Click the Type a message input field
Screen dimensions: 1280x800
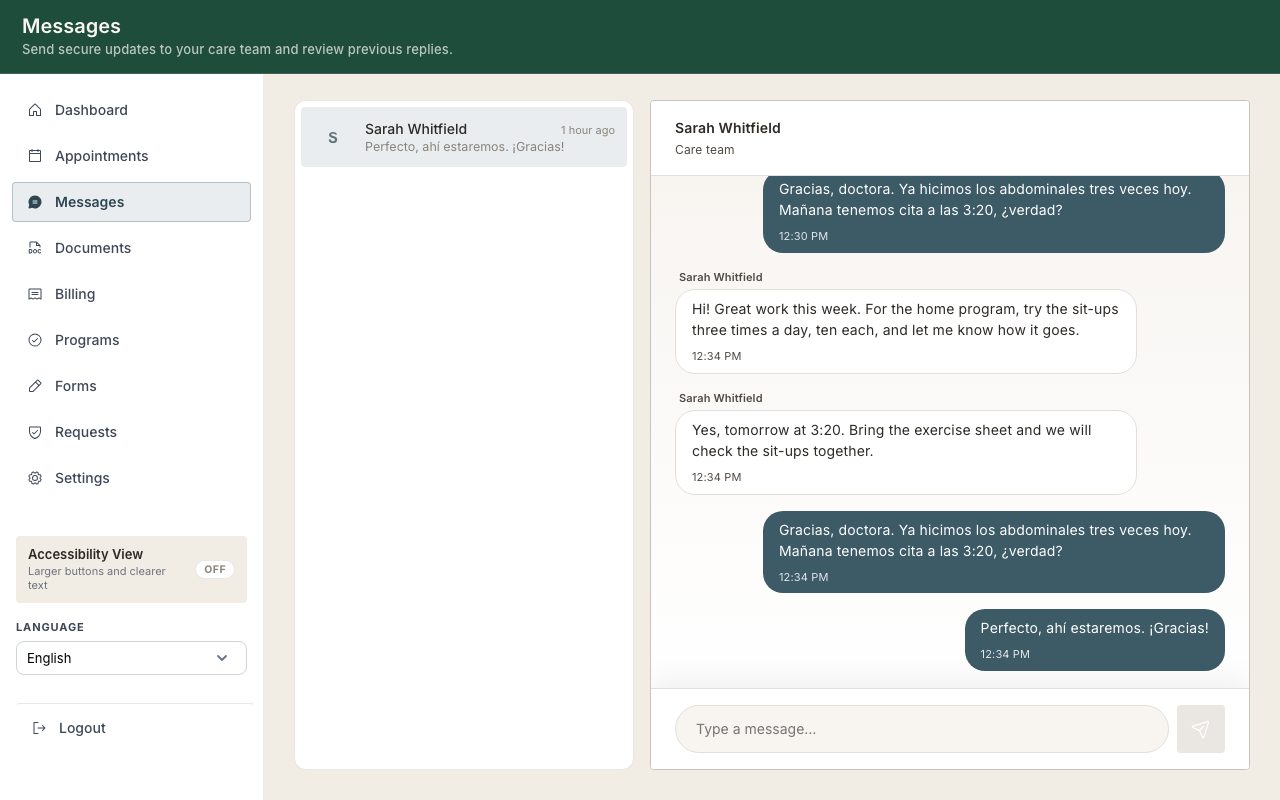[x=922, y=729]
